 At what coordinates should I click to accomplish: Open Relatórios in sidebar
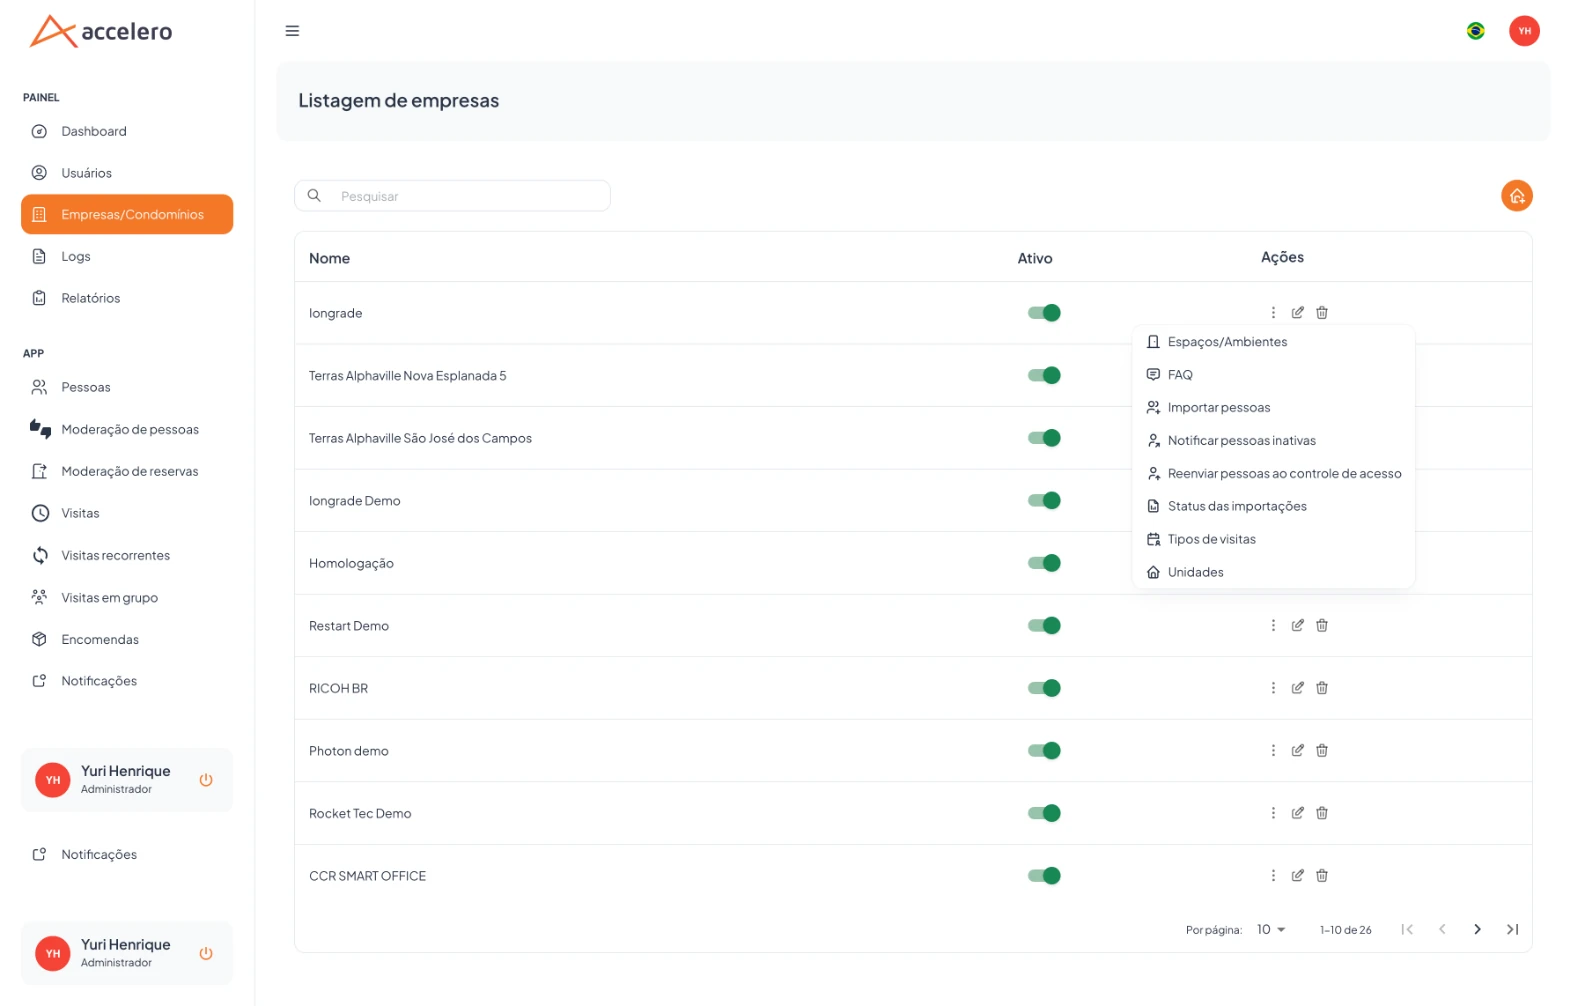[127, 299]
